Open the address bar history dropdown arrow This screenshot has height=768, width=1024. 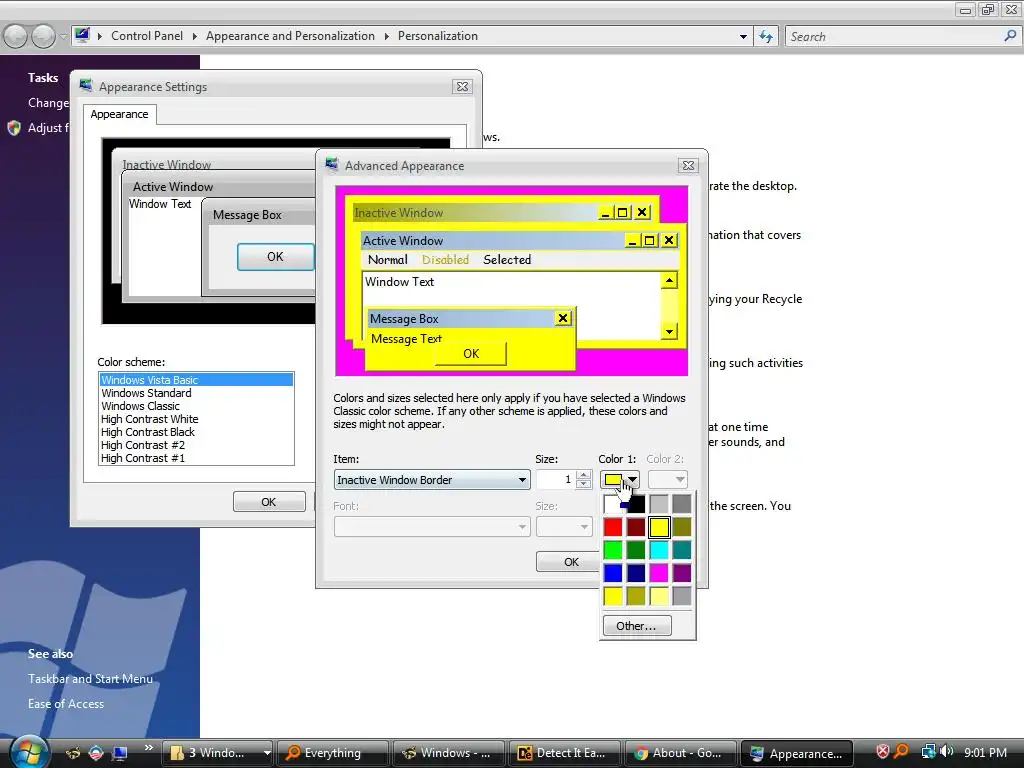coord(743,37)
